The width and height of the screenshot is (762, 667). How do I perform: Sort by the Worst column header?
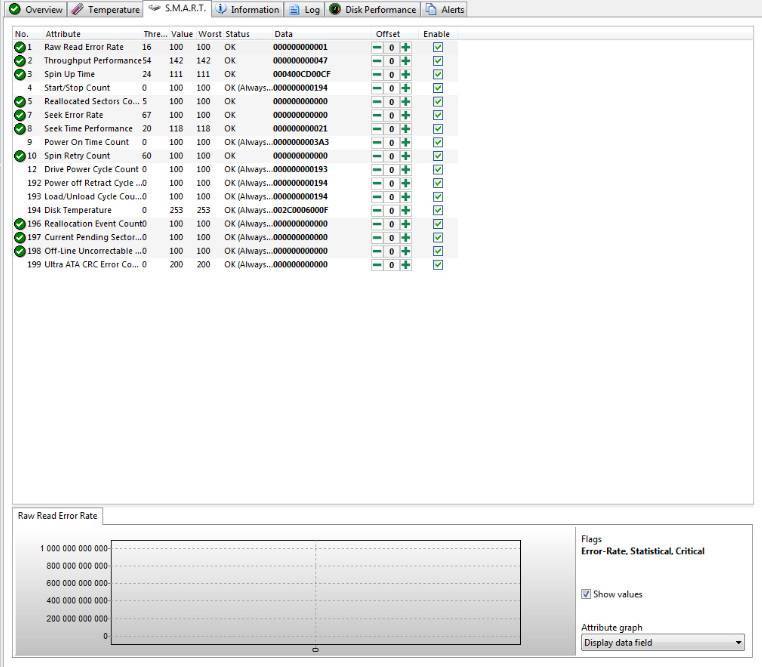point(209,34)
